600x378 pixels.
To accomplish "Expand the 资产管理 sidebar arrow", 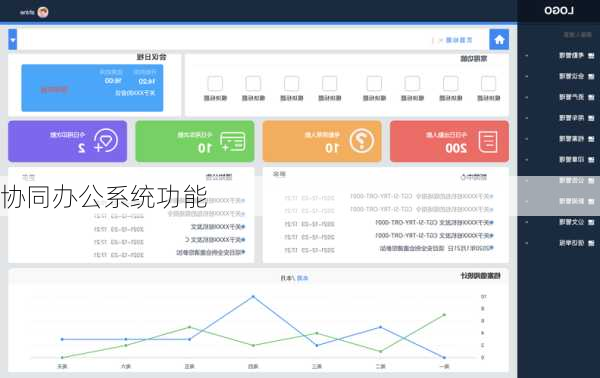I will point(527,98).
